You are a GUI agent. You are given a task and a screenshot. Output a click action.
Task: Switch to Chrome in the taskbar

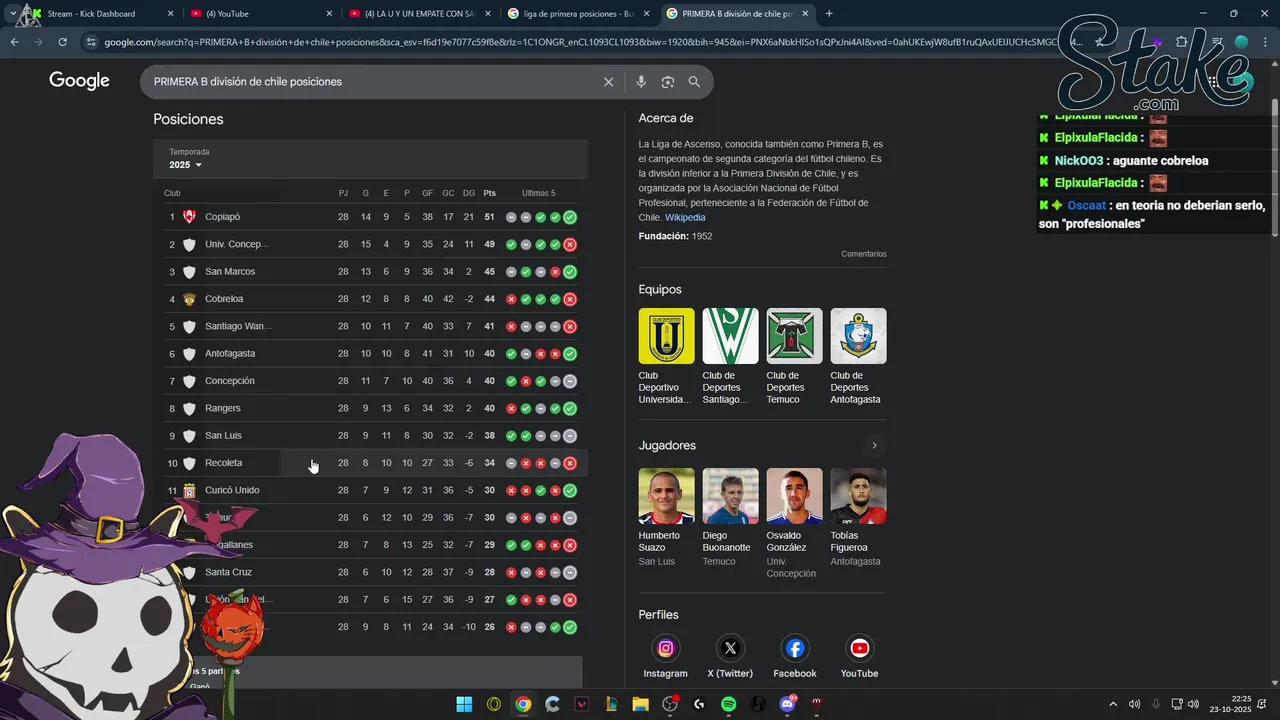click(523, 704)
